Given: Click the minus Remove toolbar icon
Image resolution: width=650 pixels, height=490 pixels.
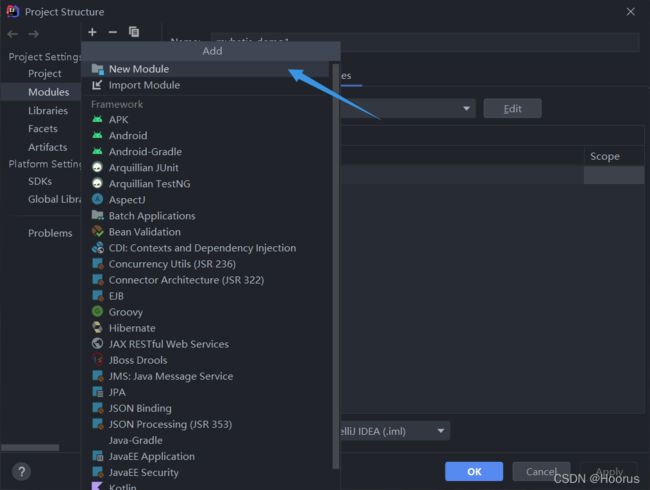Looking at the screenshot, I should [112, 32].
